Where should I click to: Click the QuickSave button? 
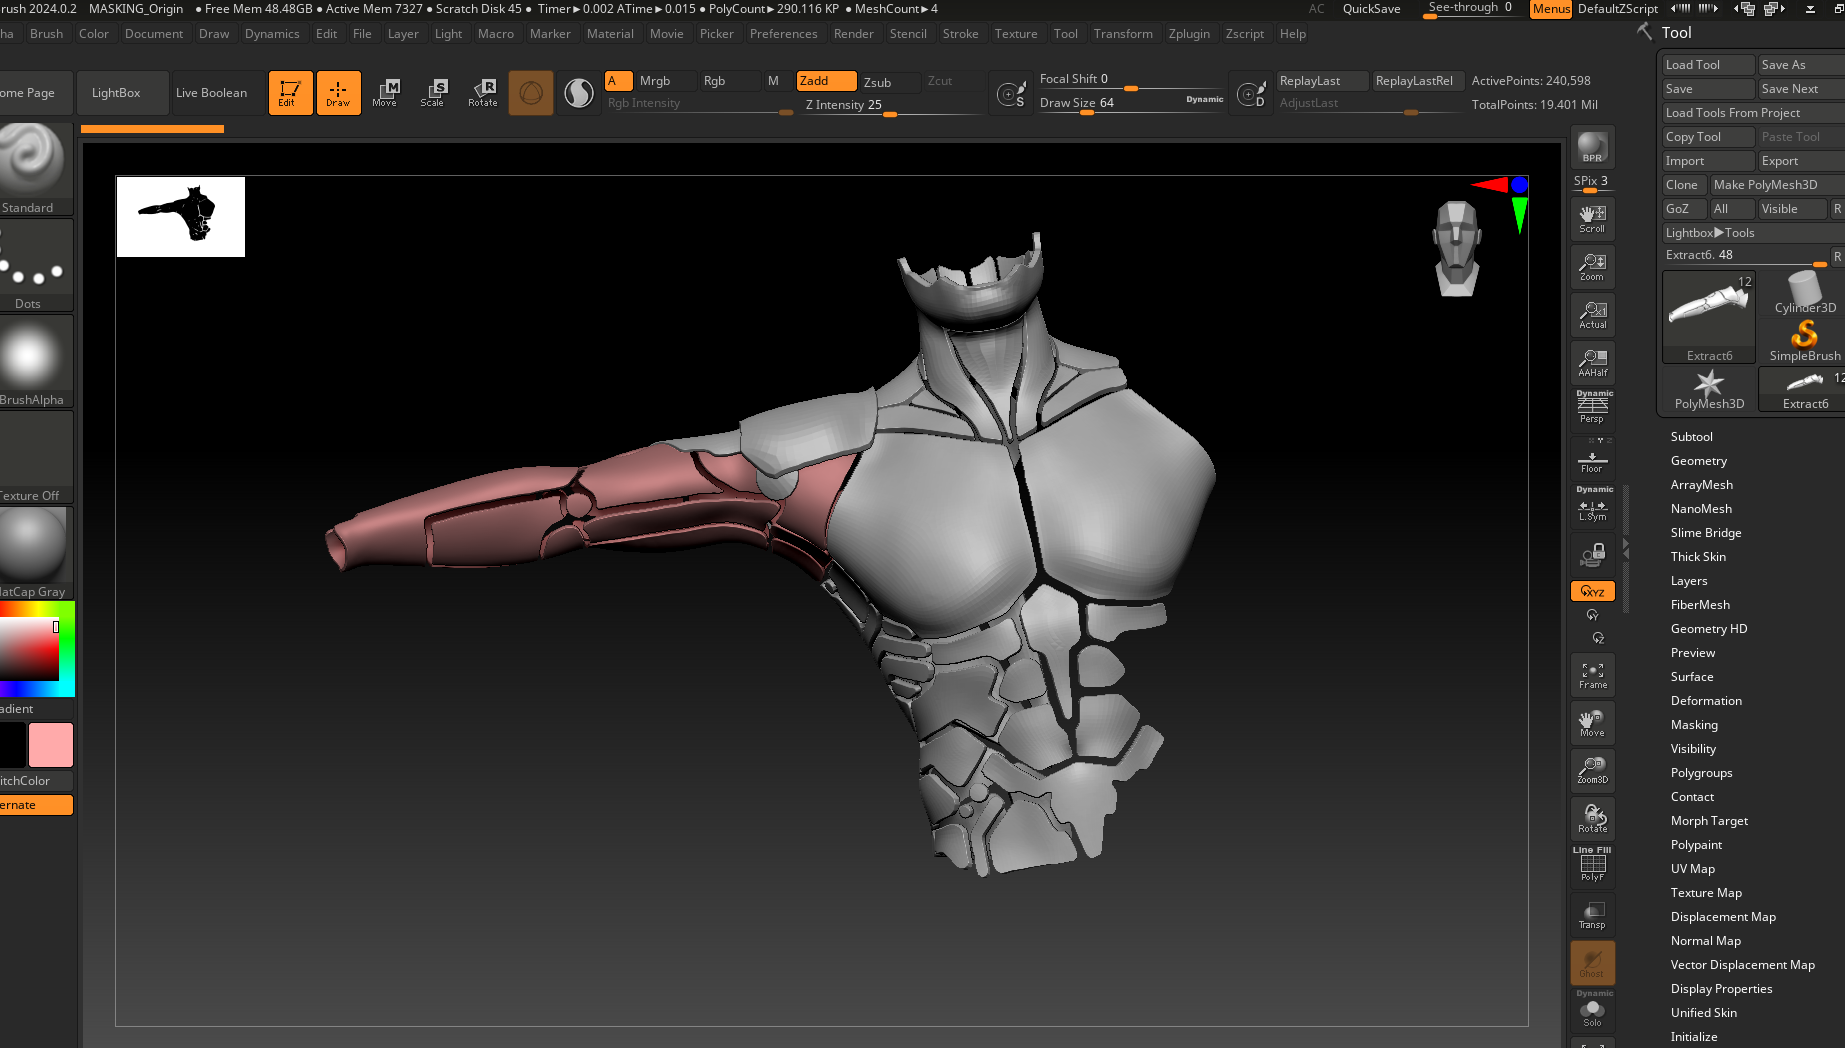(1371, 9)
